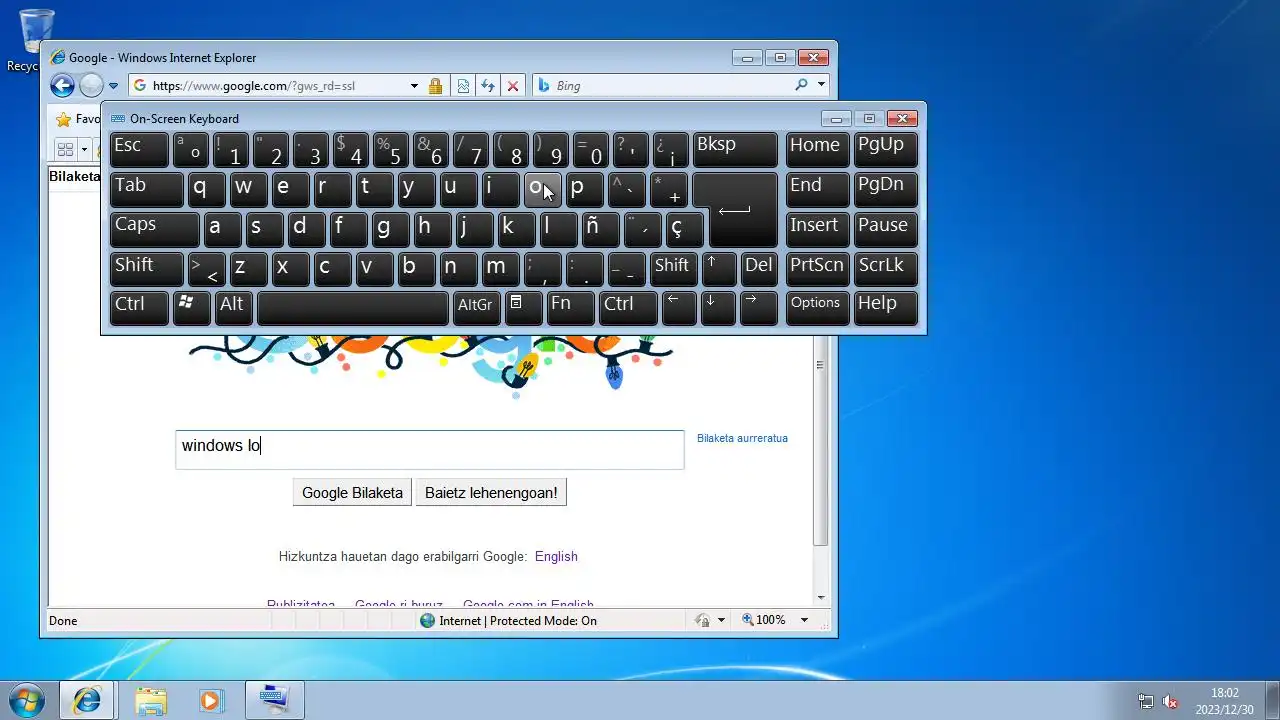This screenshot has width=1280, height=720.
Task: Click the refresh icon in address bar
Action: (488, 86)
